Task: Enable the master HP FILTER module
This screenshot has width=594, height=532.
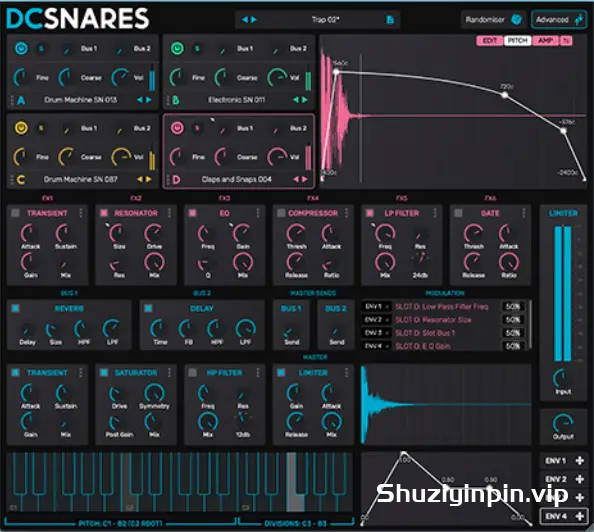Action: (x=192, y=372)
